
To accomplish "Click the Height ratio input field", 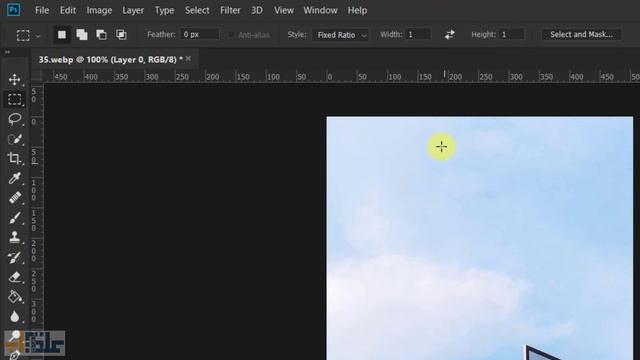I will (x=511, y=35).
